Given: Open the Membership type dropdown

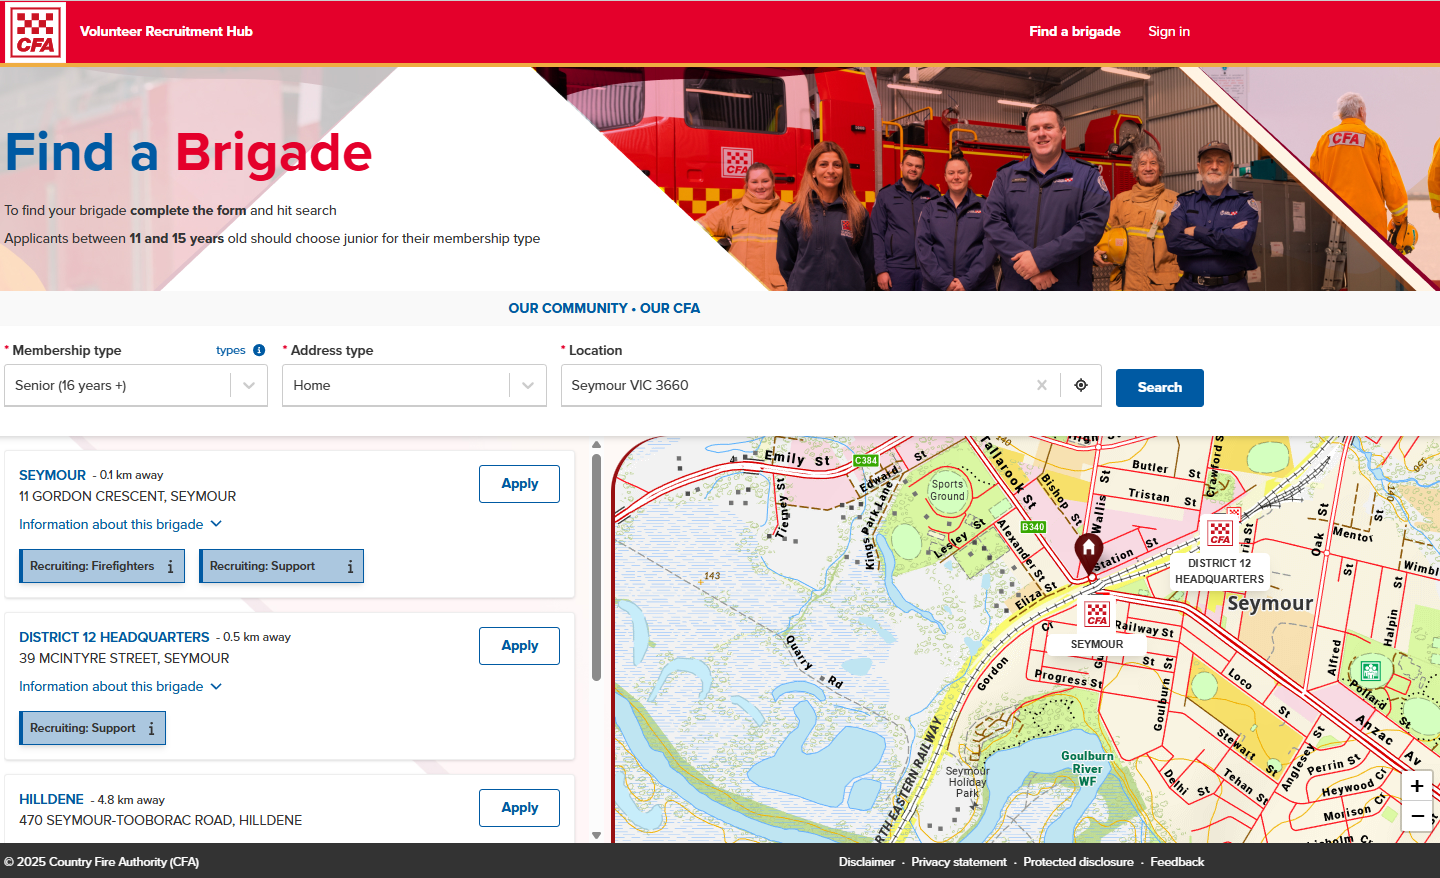Looking at the screenshot, I should (136, 386).
